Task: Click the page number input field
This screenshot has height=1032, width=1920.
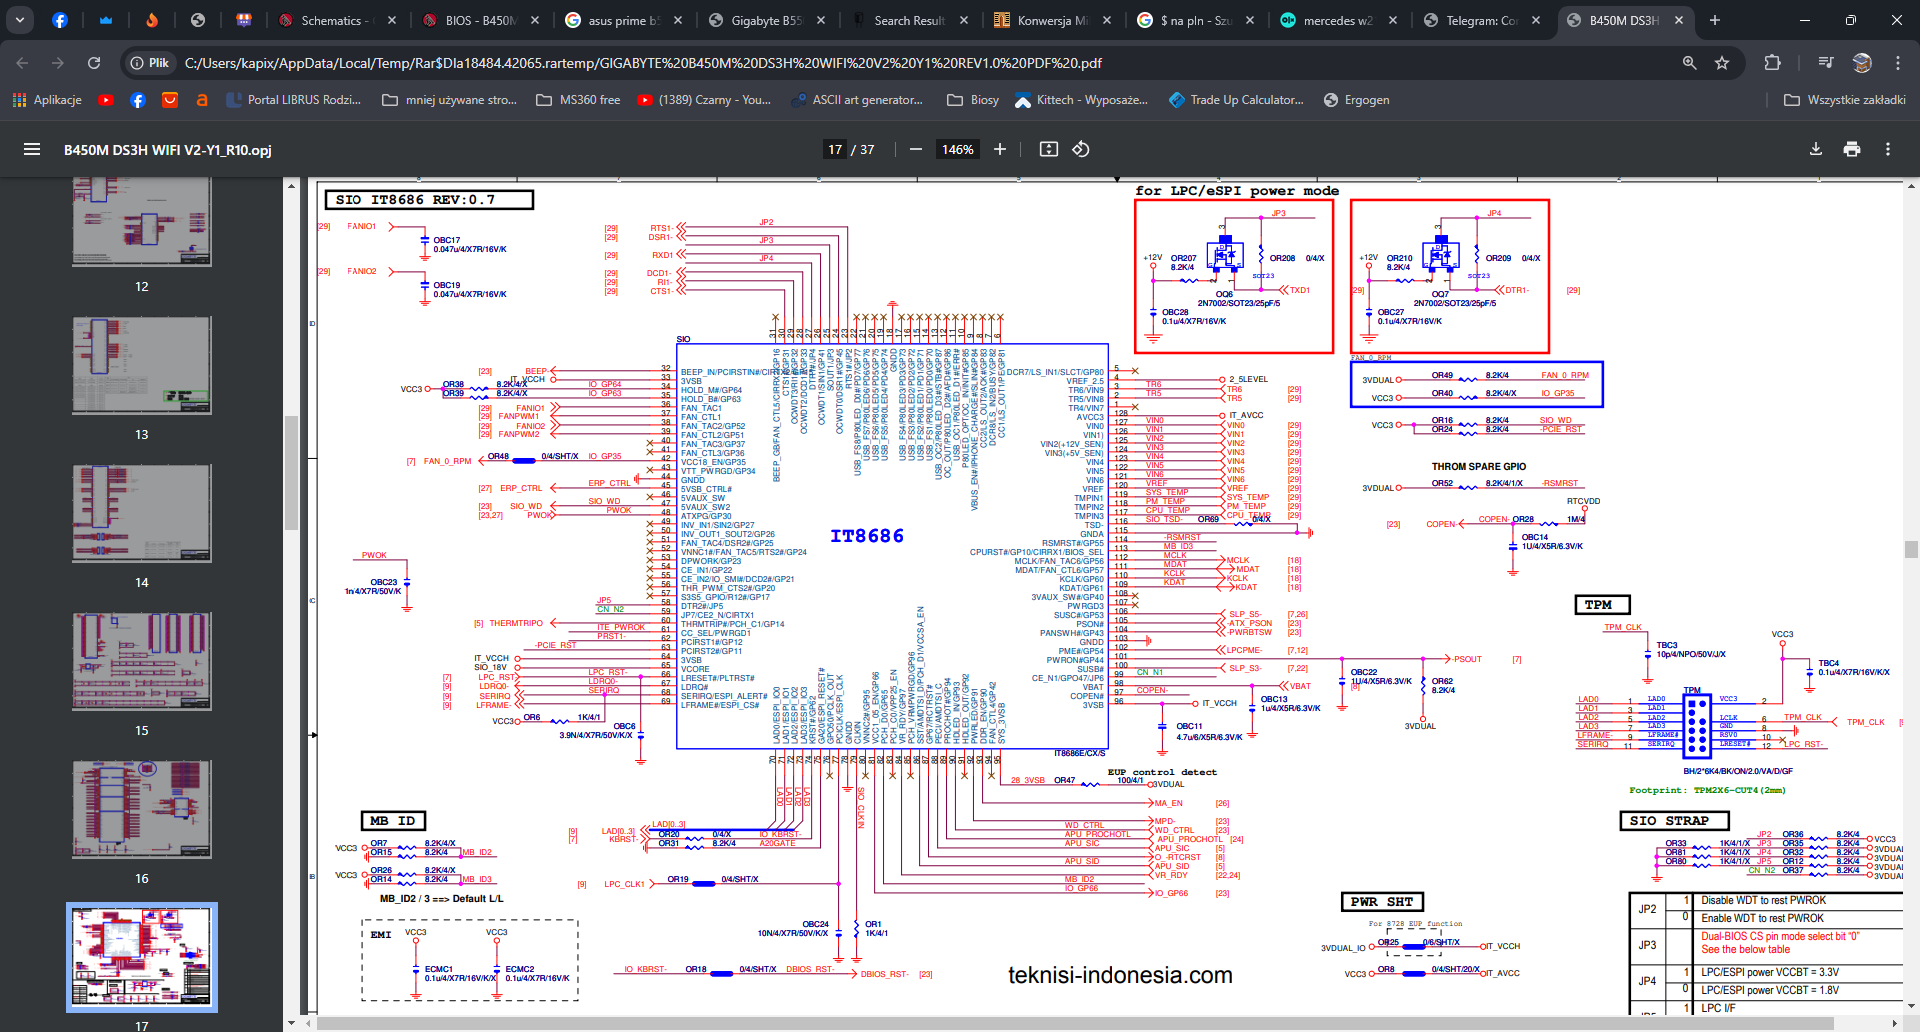Action: pos(834,149)
